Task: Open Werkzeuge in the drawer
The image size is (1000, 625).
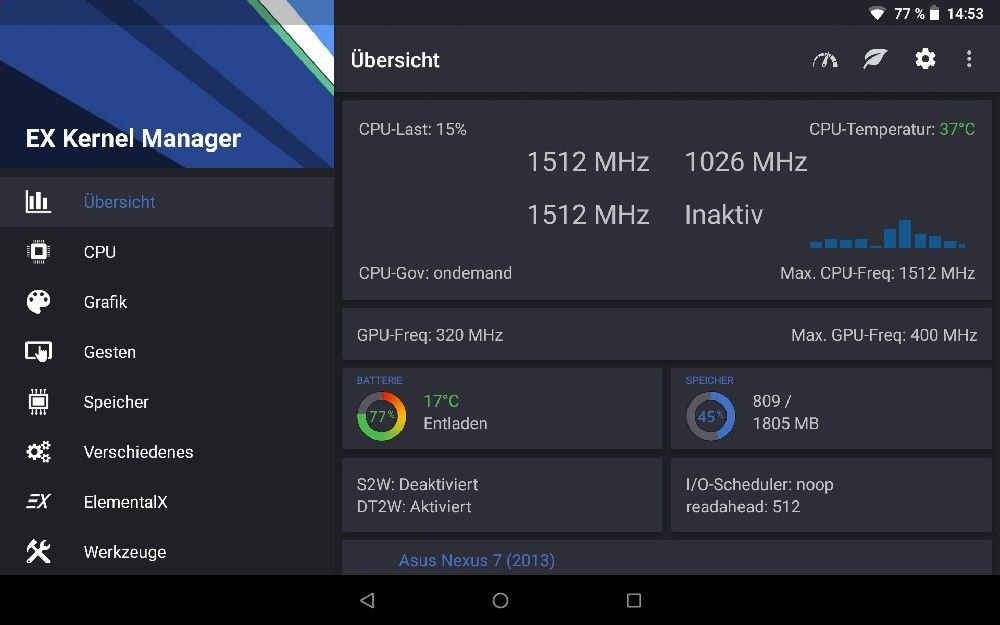Action: point(167,552)
